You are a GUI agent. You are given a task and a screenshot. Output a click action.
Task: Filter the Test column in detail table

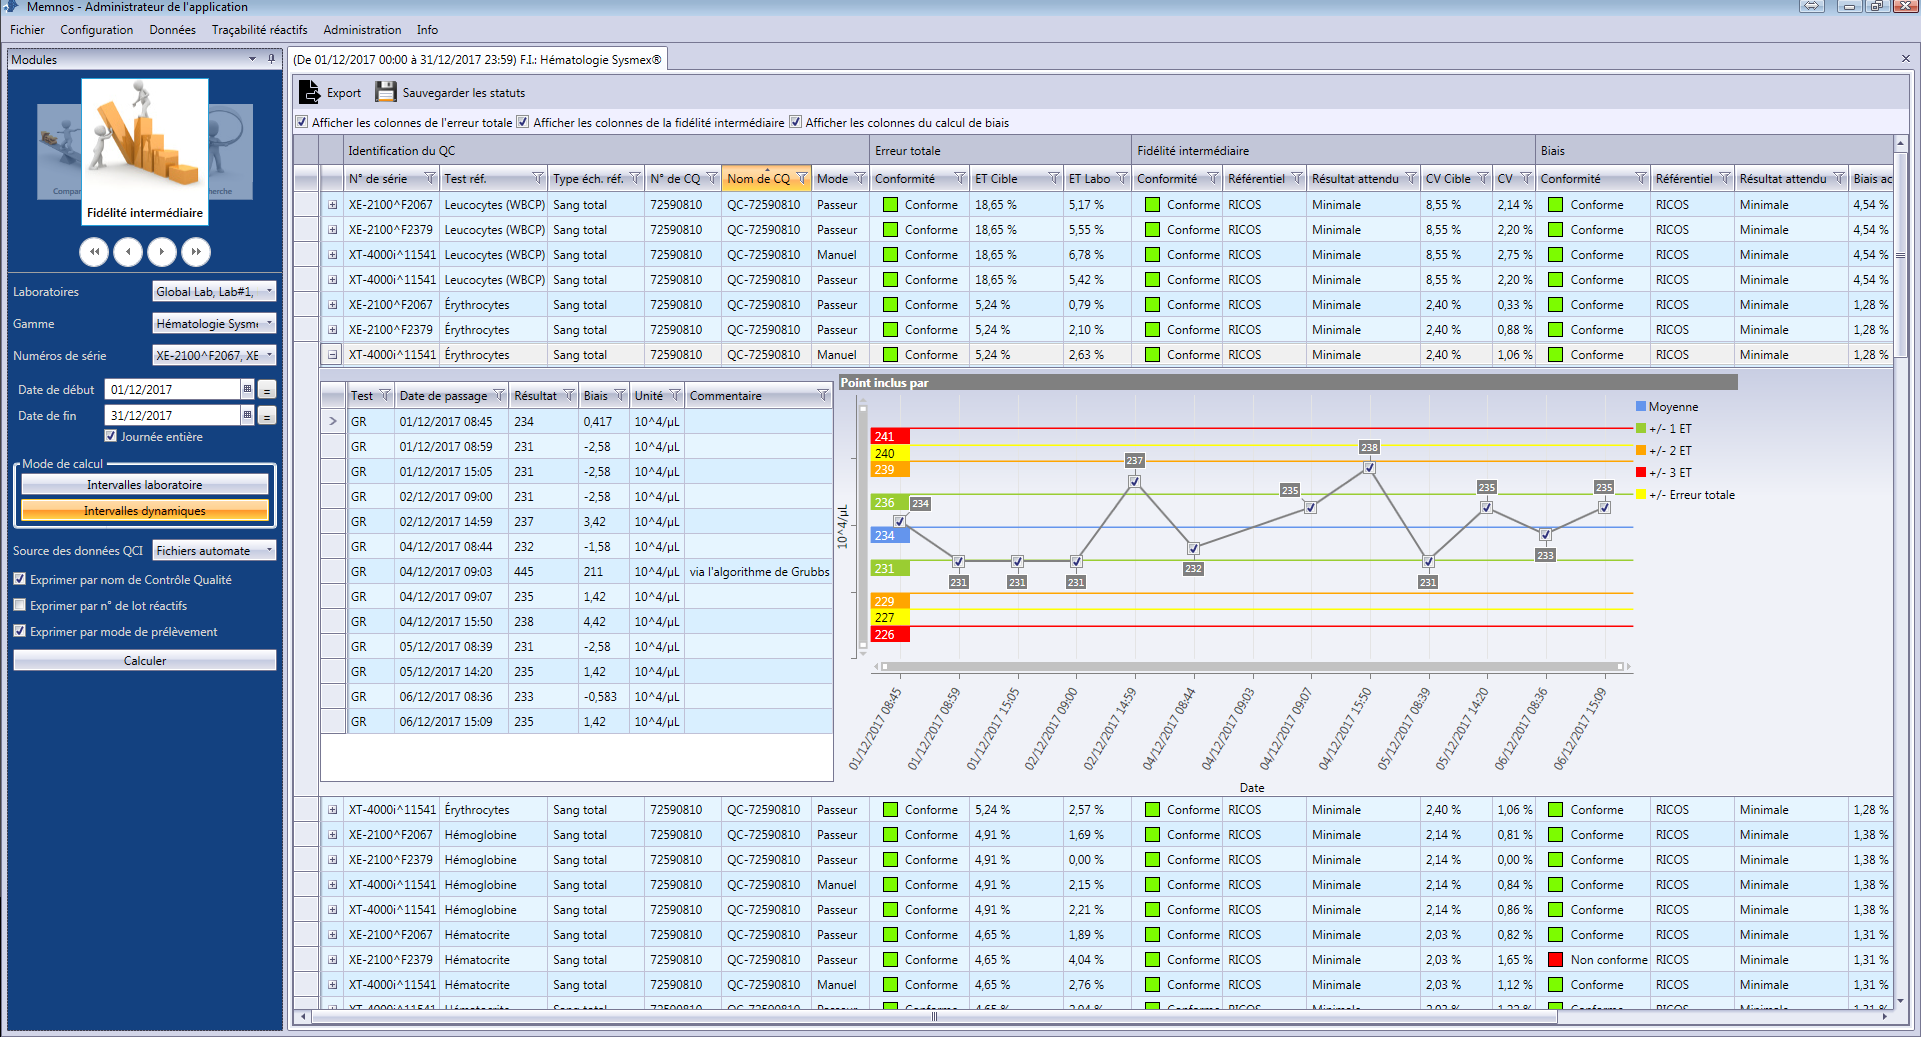coord(385,395)
